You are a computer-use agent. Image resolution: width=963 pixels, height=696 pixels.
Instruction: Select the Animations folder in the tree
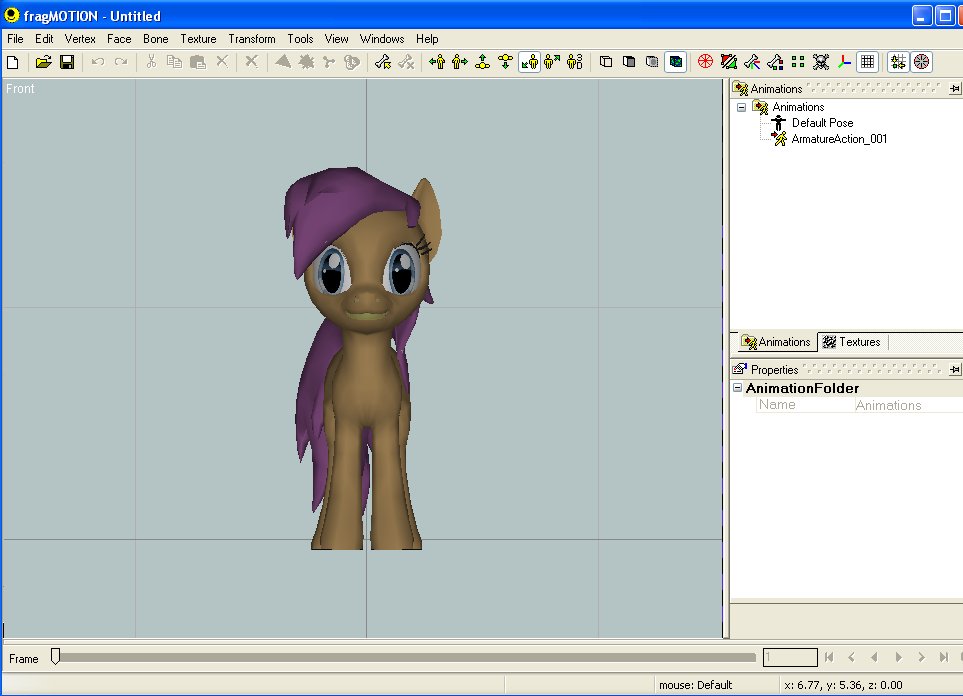[798, 107]
